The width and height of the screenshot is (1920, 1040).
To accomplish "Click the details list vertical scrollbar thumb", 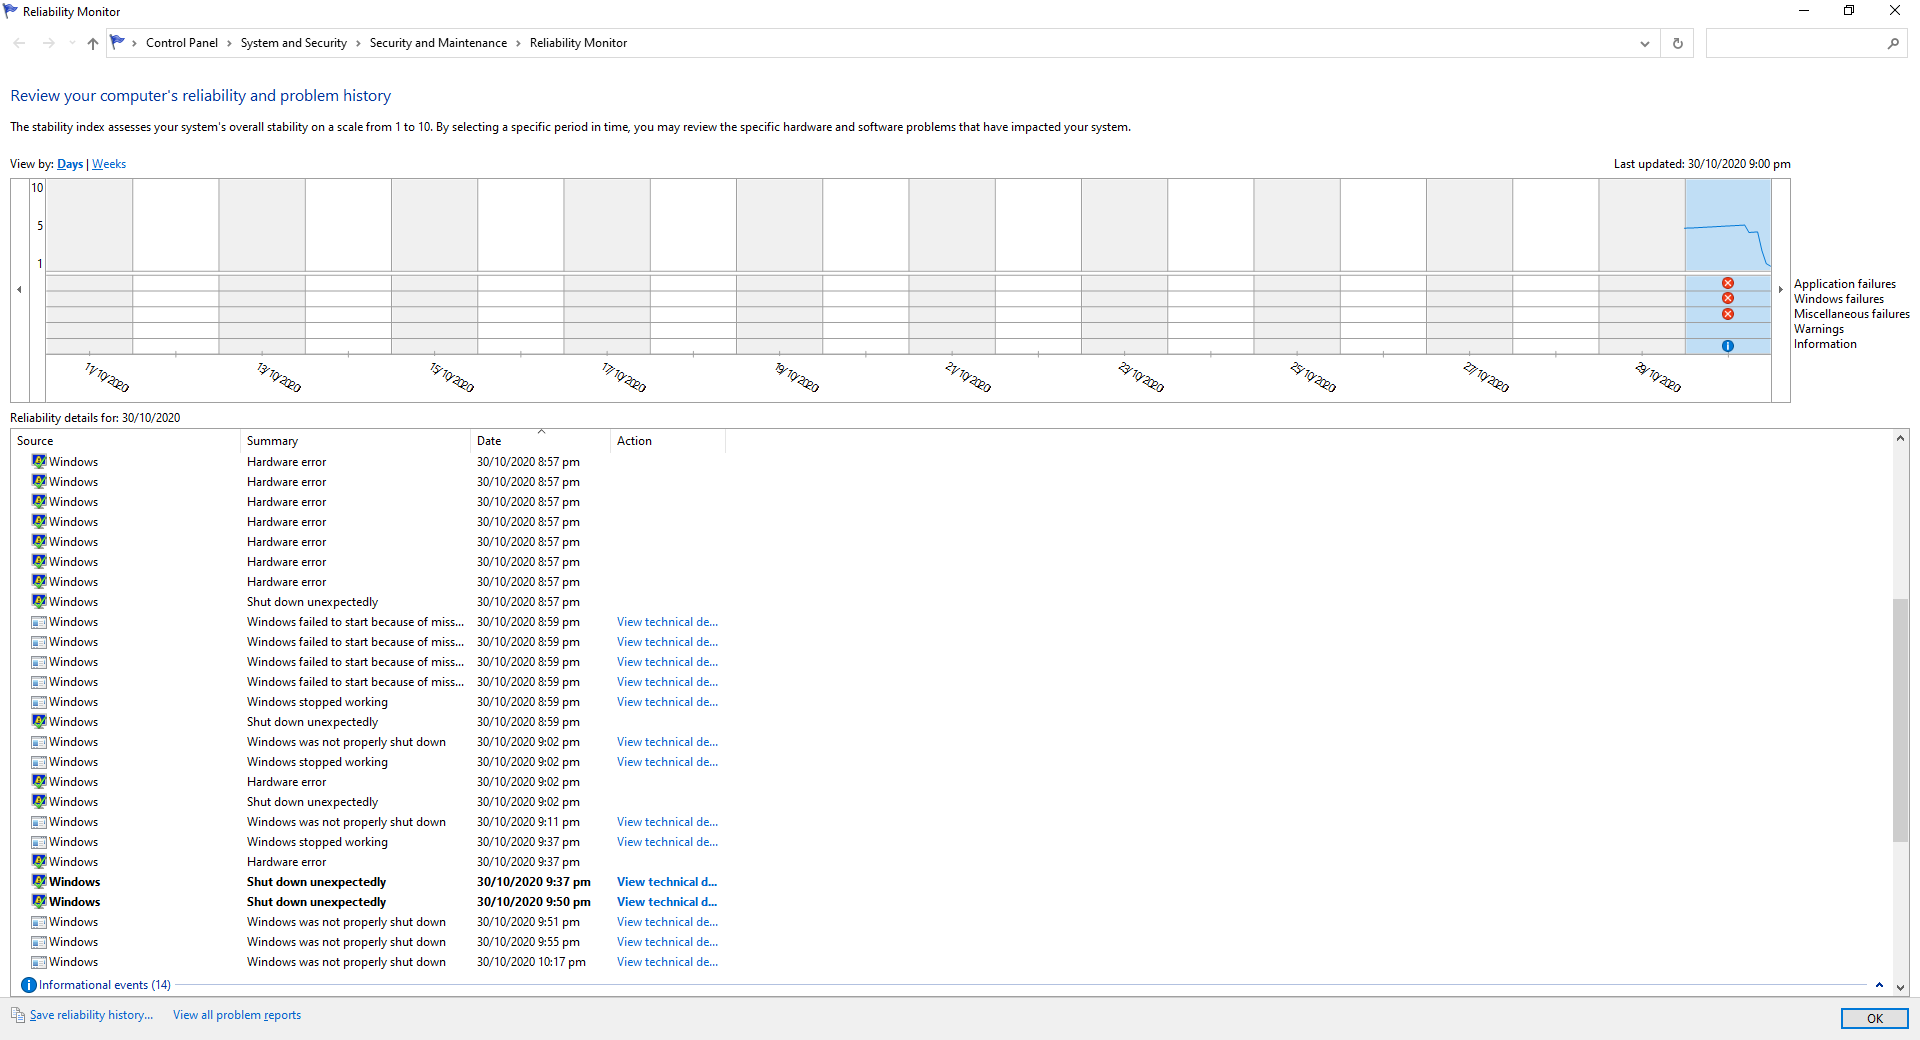I will [x=1900, y=720].
